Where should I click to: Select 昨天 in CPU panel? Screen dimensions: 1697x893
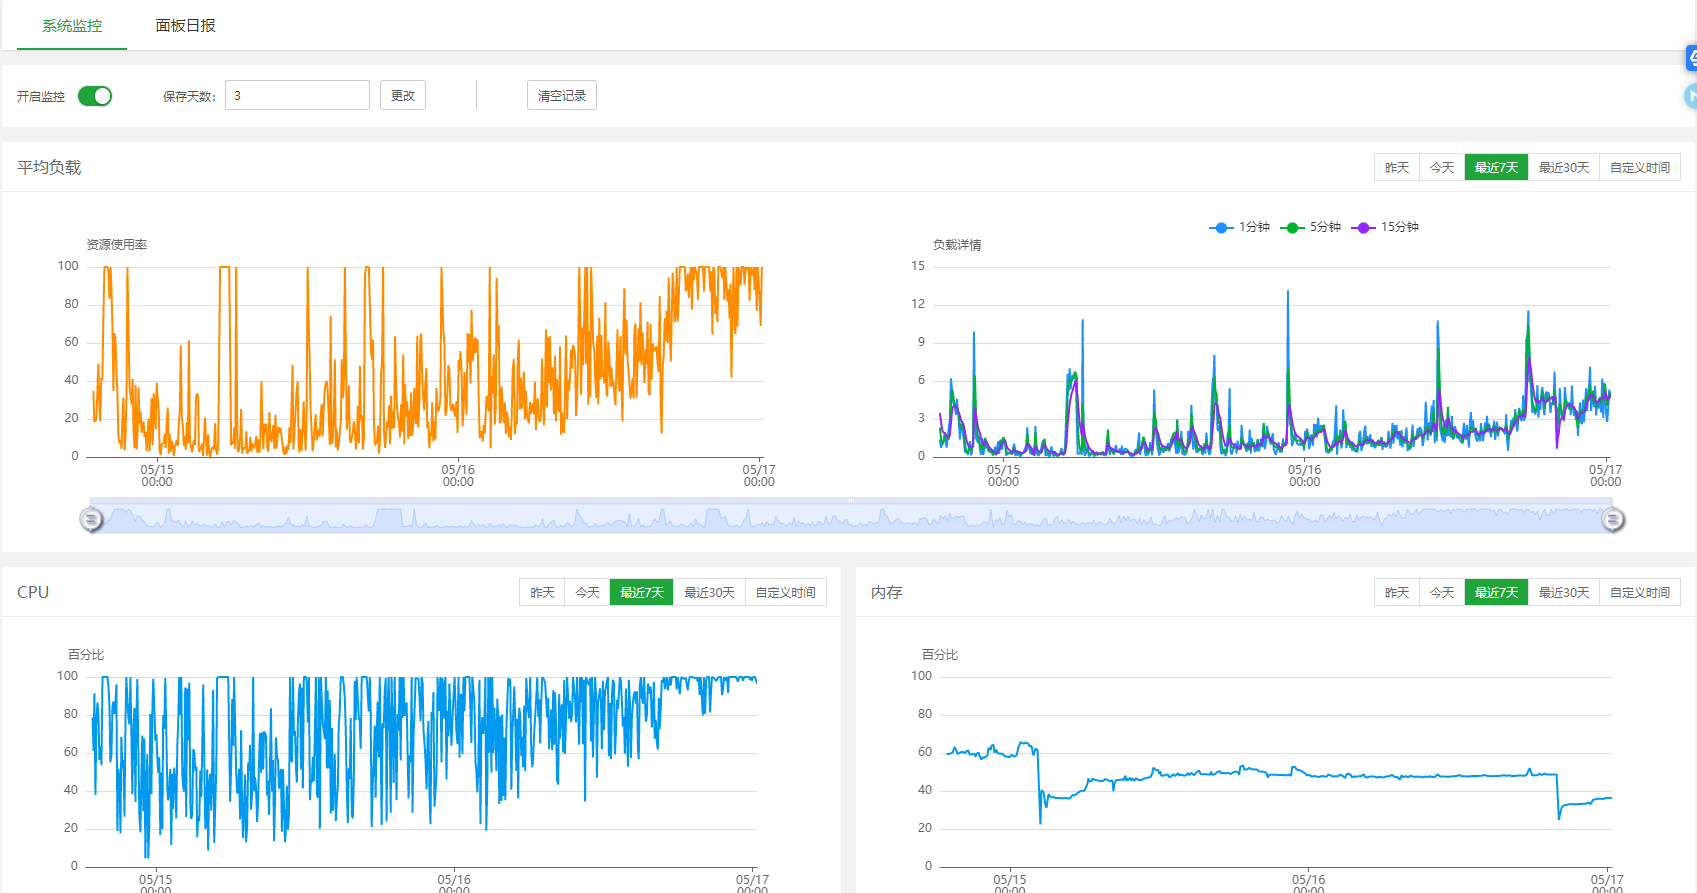pos(542,592)
